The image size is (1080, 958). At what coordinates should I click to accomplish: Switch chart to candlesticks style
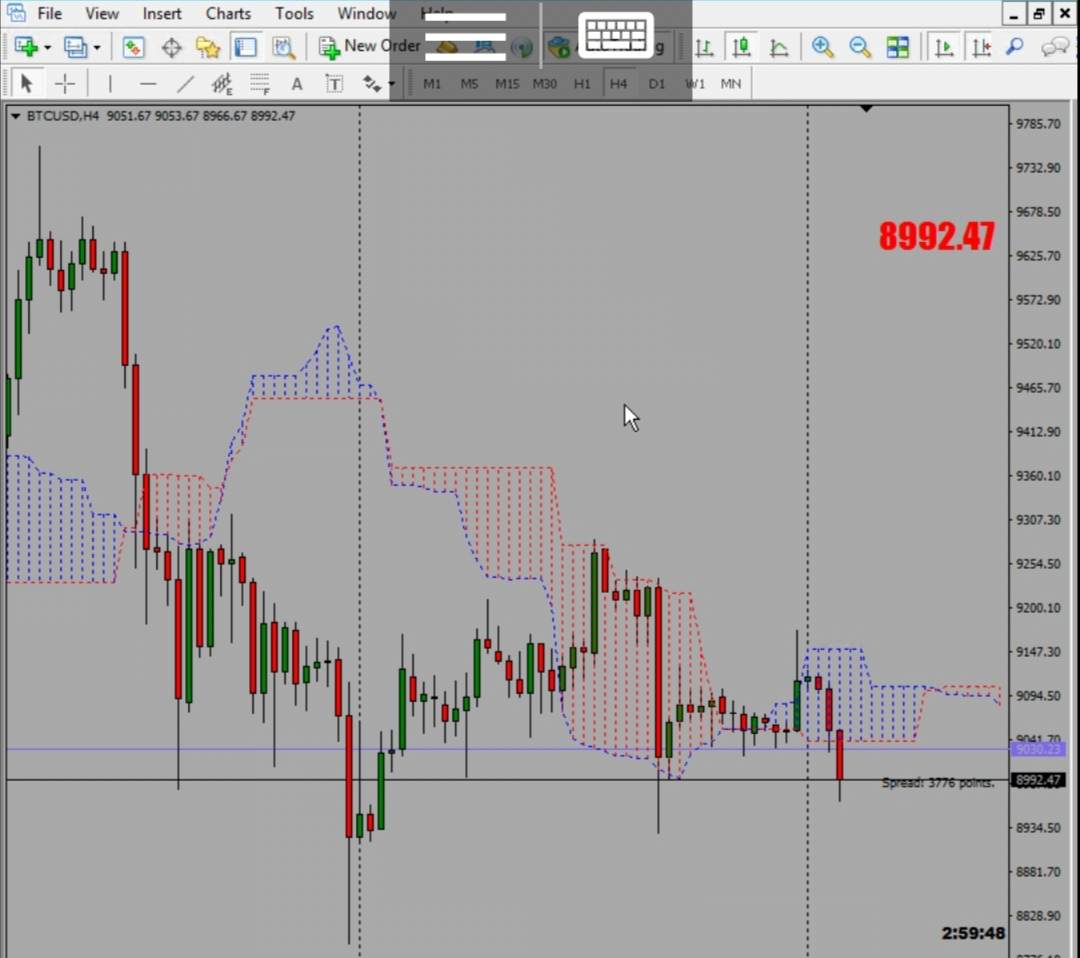741,47
